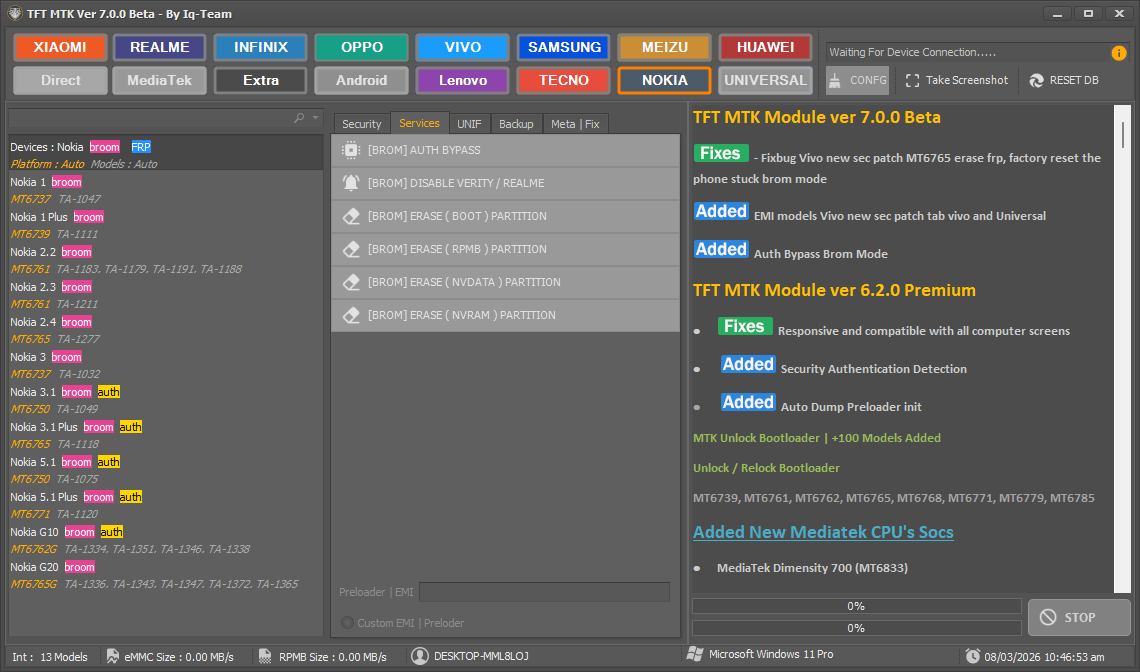The width and height of the screenshot is (1140, 672).
Task: Open the CONFG brush icon button
Action: point(857,80)
